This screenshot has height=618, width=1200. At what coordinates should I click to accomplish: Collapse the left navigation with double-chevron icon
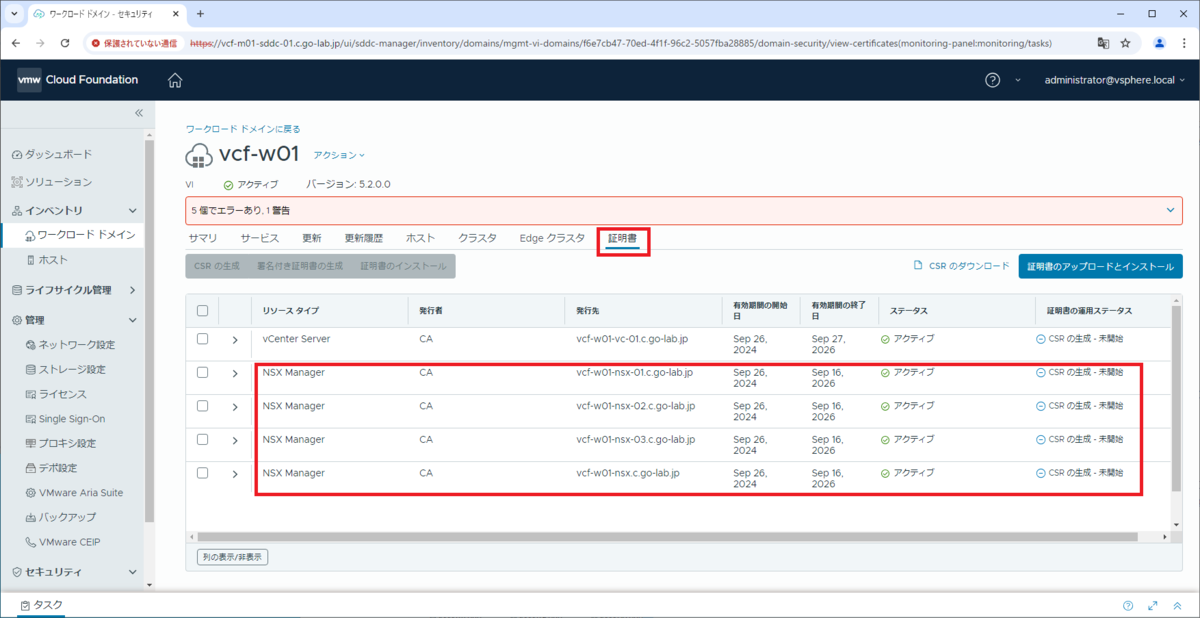(139, 113)
